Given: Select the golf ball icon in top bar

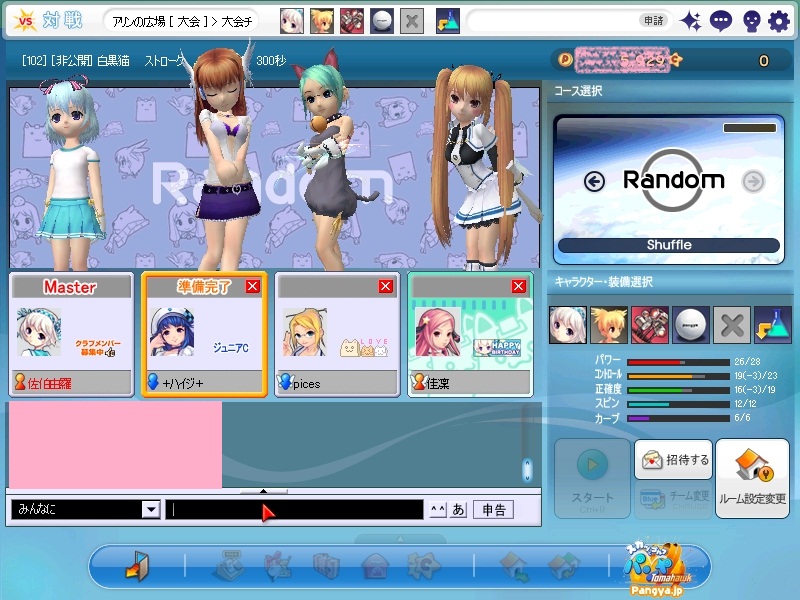Looking at the screenshot, I should (x=382, y=21).
